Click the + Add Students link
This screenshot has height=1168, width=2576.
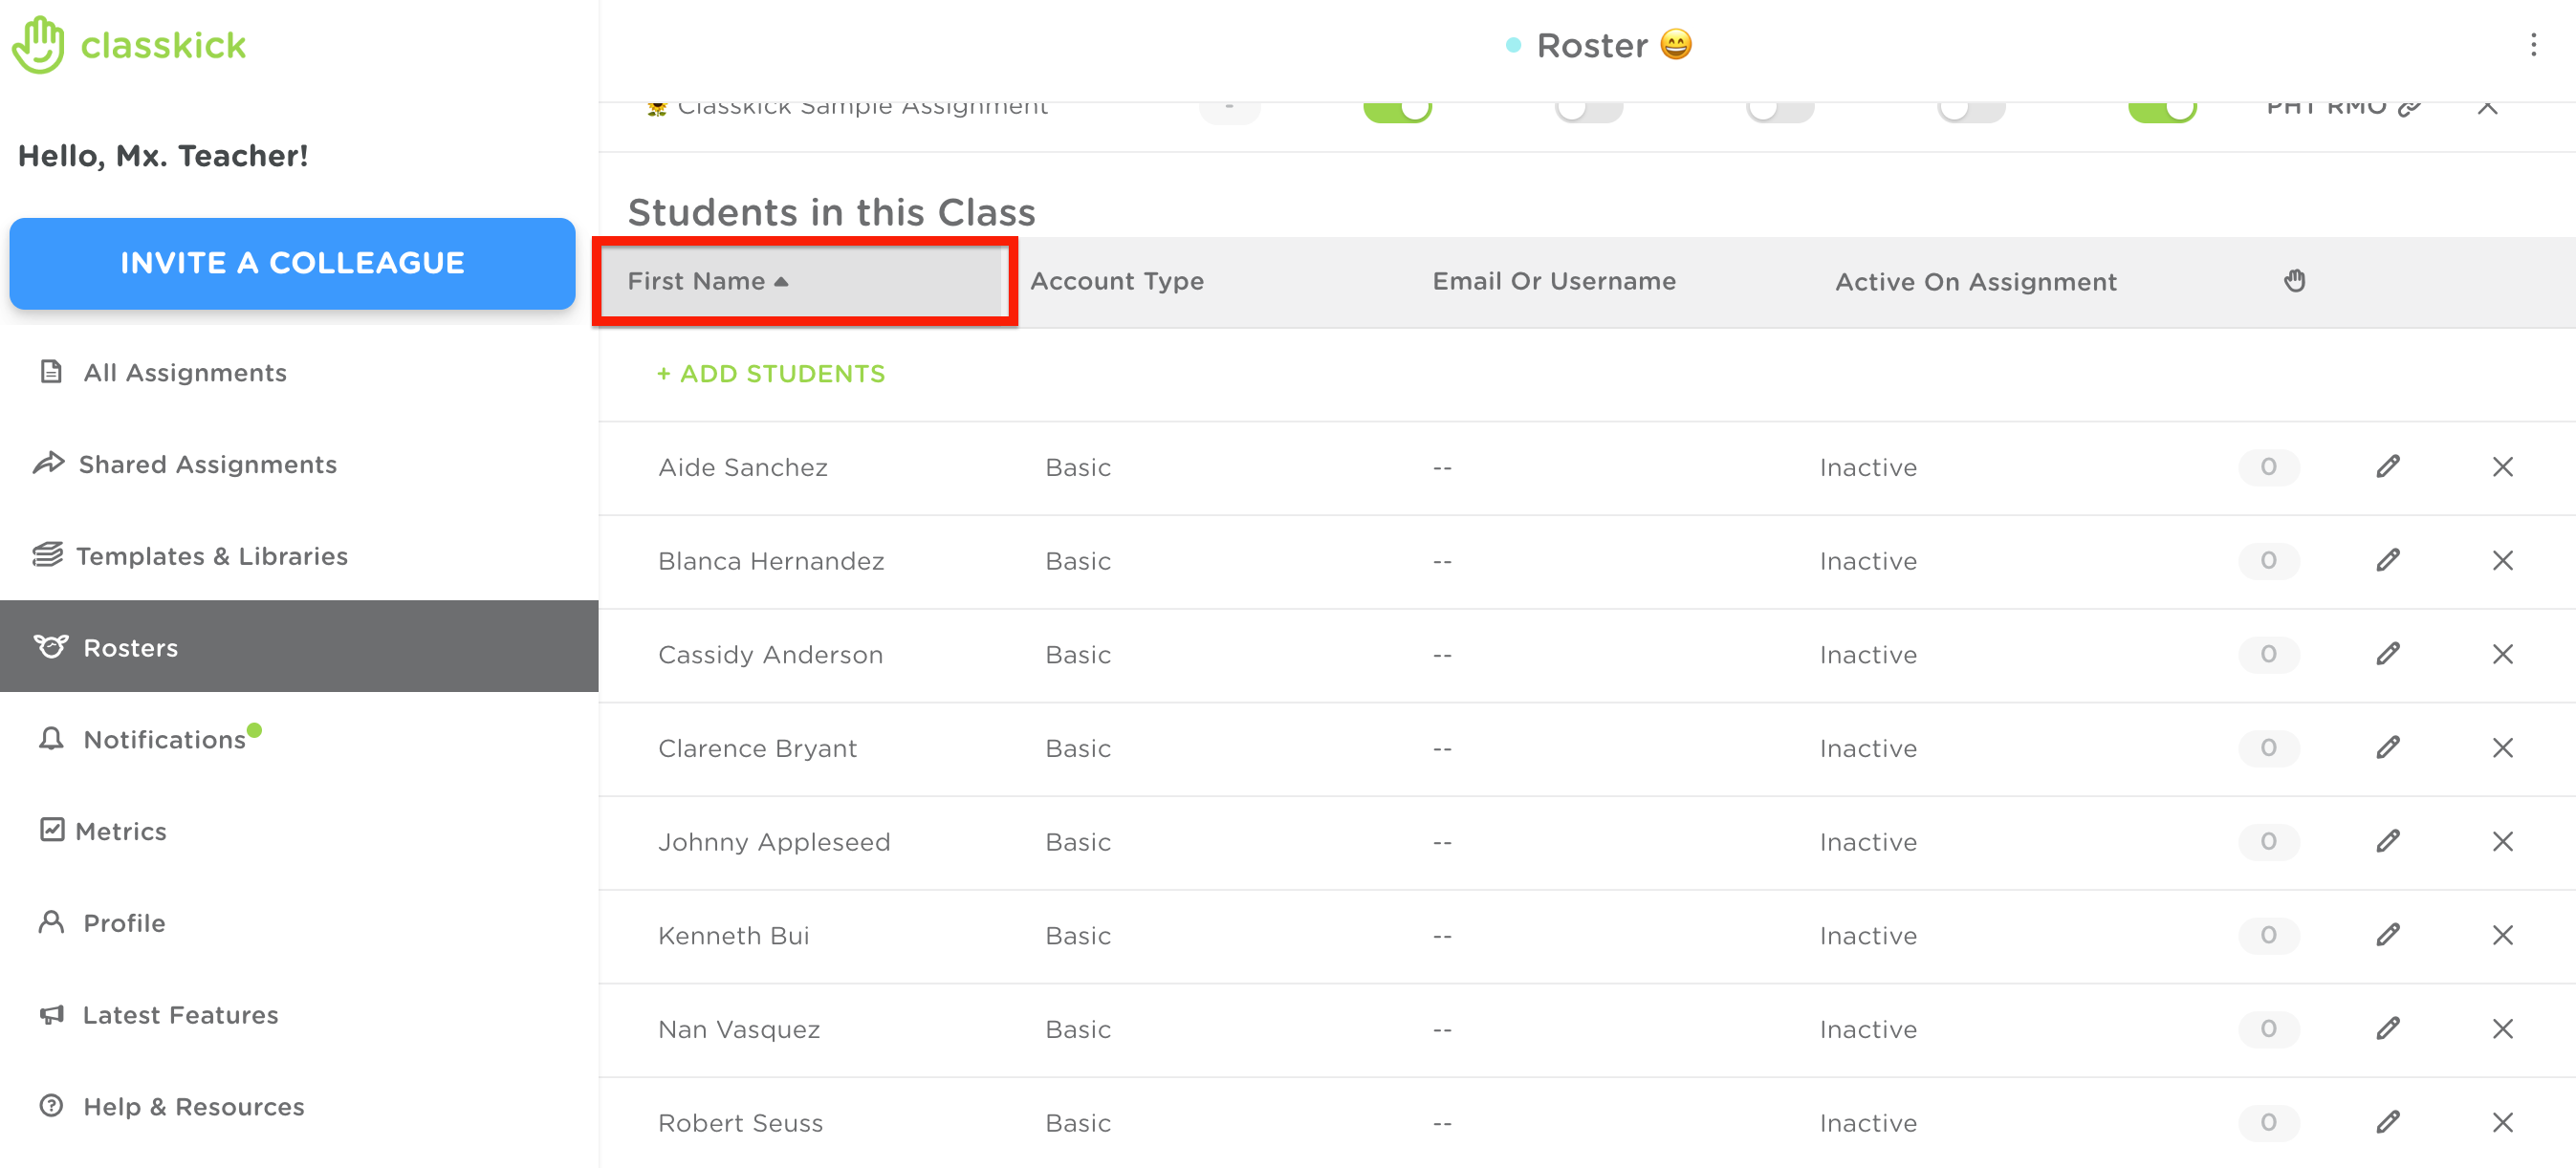[x=771, y=374]
